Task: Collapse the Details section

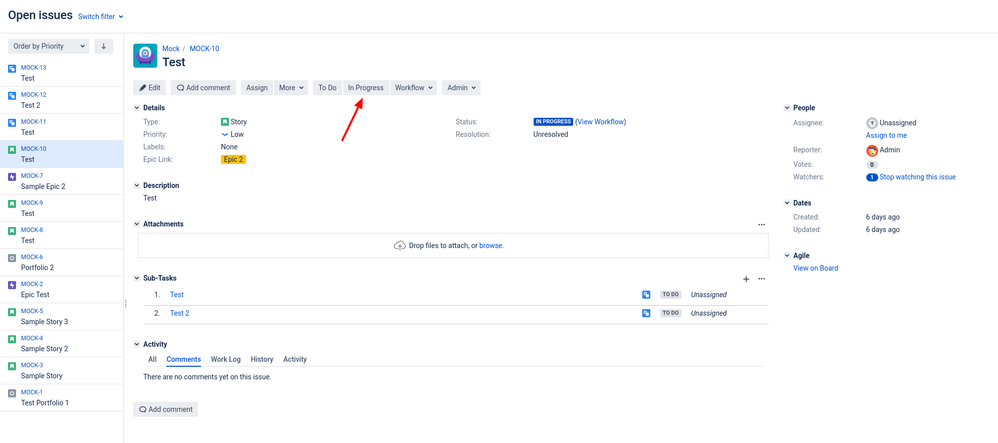Action: pos(136,108)
